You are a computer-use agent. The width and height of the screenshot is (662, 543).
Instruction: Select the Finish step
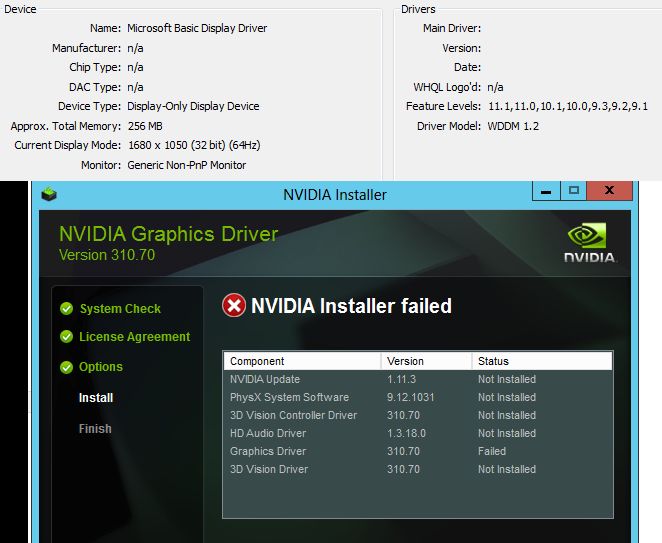95,429
